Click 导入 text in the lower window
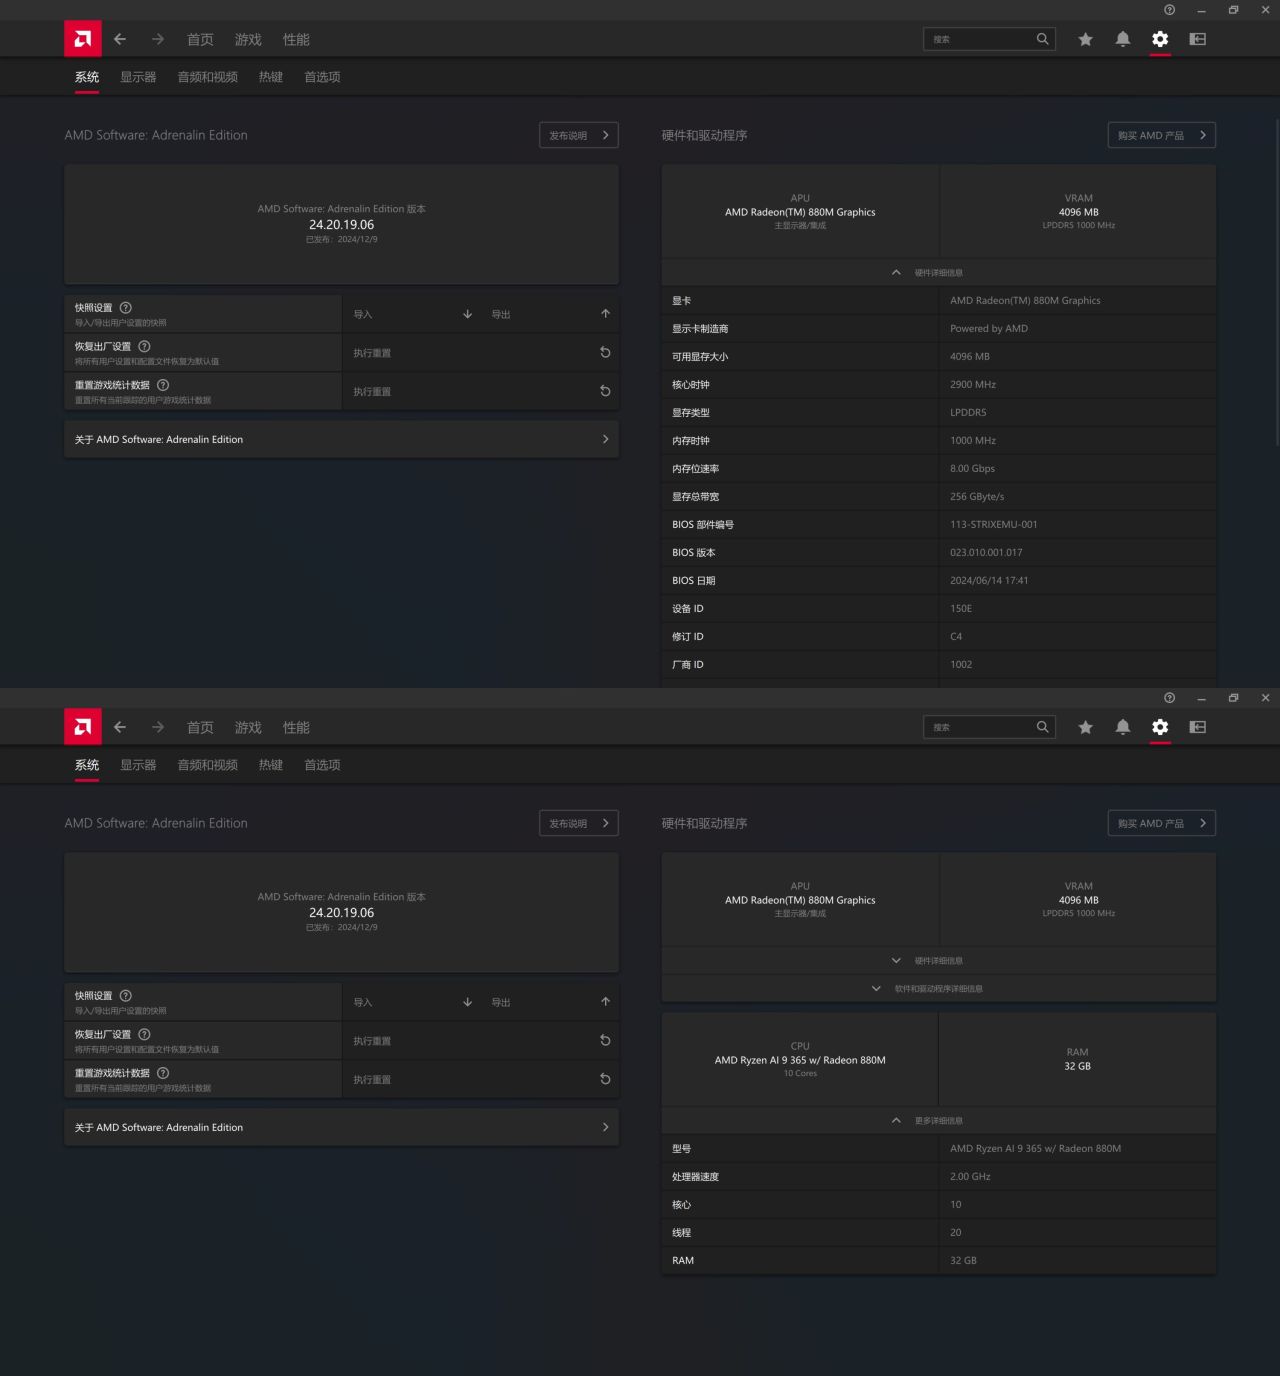This screenshot has width=1280, height=1376. point(363,1003)
